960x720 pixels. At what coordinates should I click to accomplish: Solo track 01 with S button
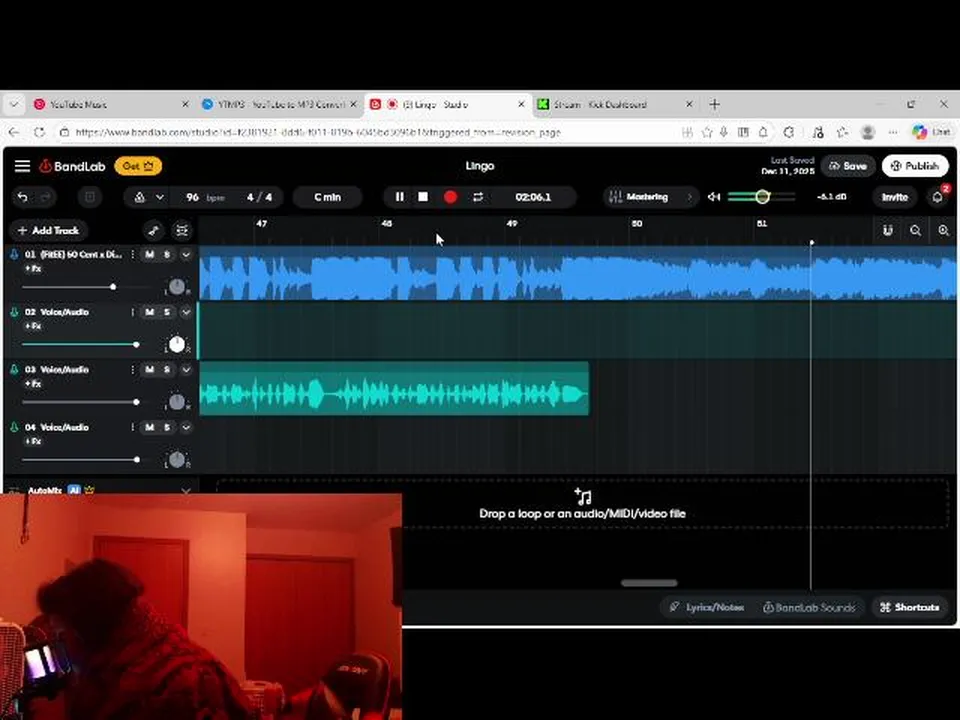coord(167,255)
